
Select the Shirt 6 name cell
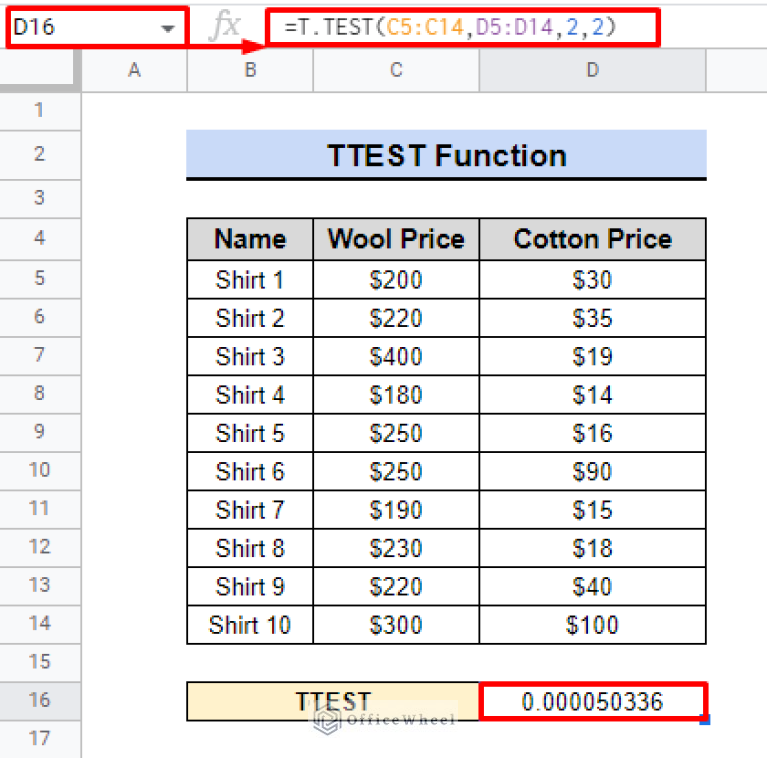coord(250,471)
